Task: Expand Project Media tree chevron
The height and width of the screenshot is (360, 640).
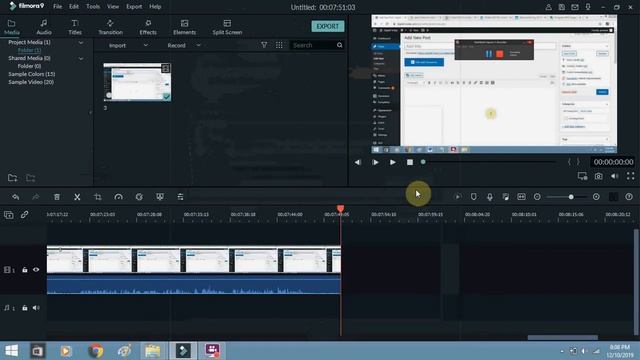Action: click(81, 42)
